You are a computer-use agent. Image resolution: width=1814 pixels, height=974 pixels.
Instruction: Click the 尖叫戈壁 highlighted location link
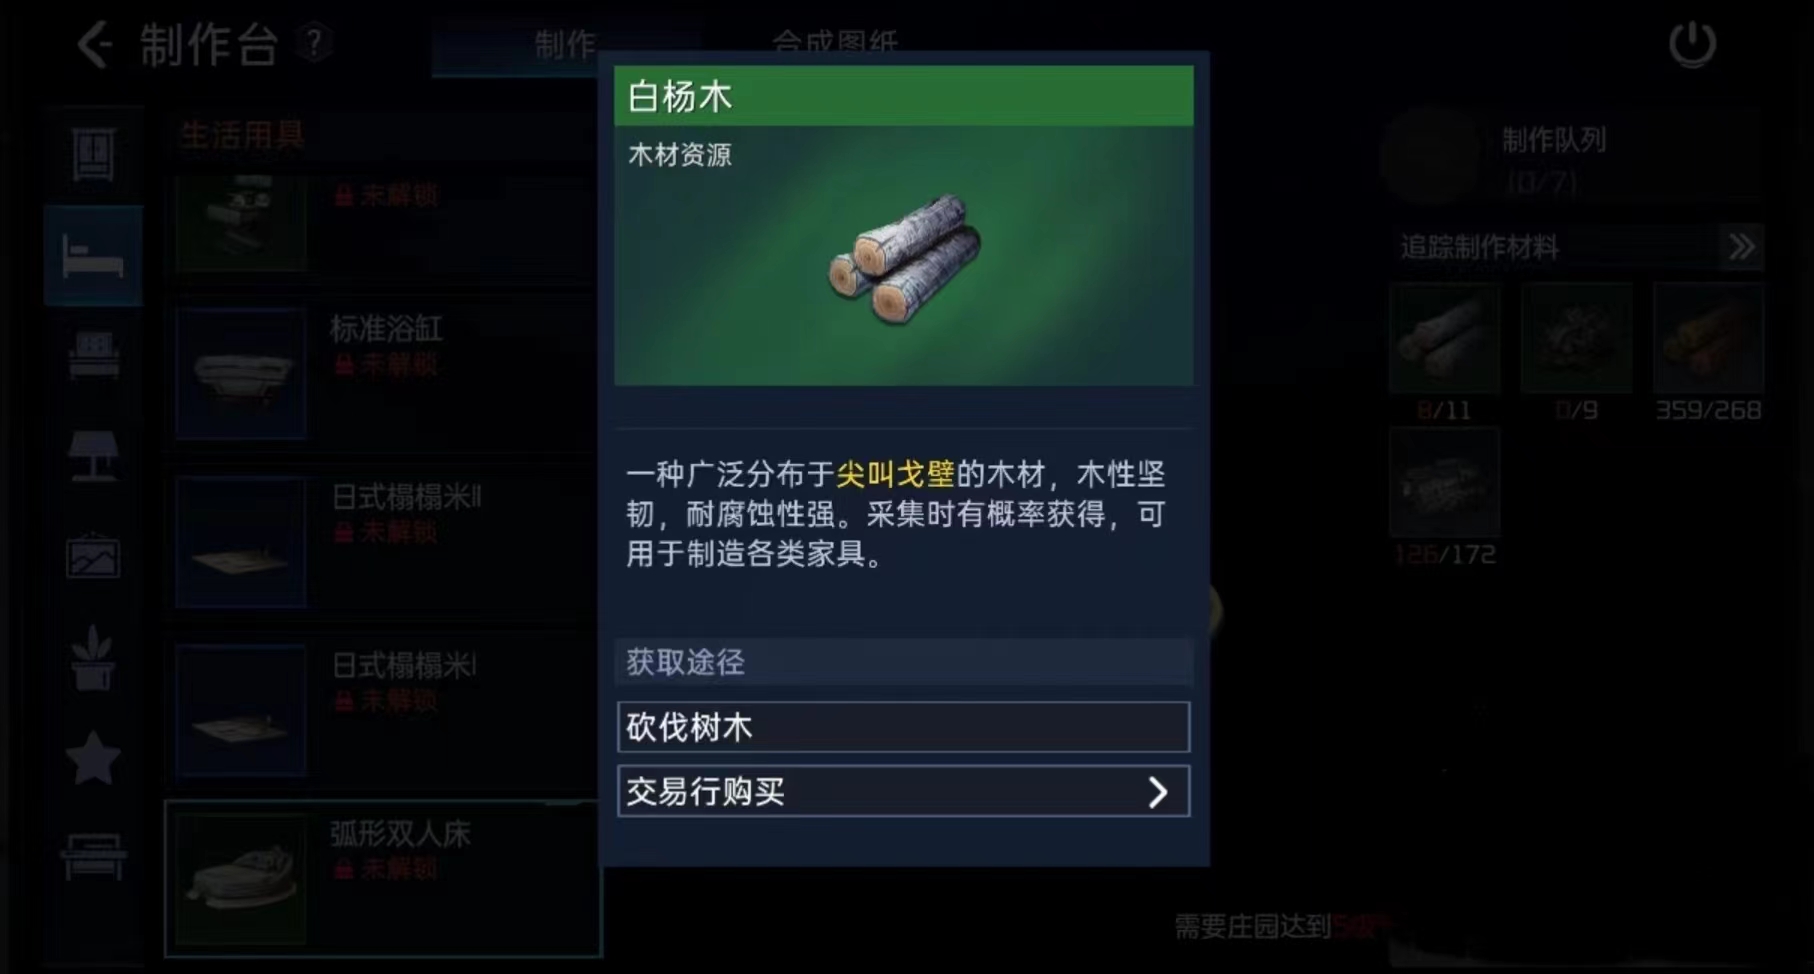pos(895,474)
